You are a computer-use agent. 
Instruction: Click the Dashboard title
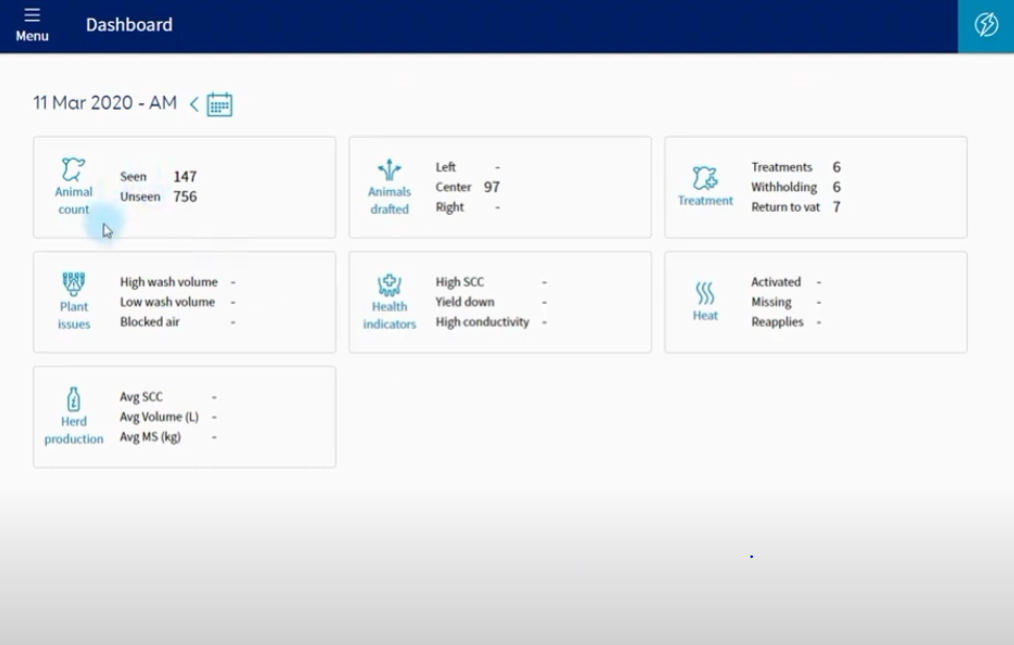(129, 25)
